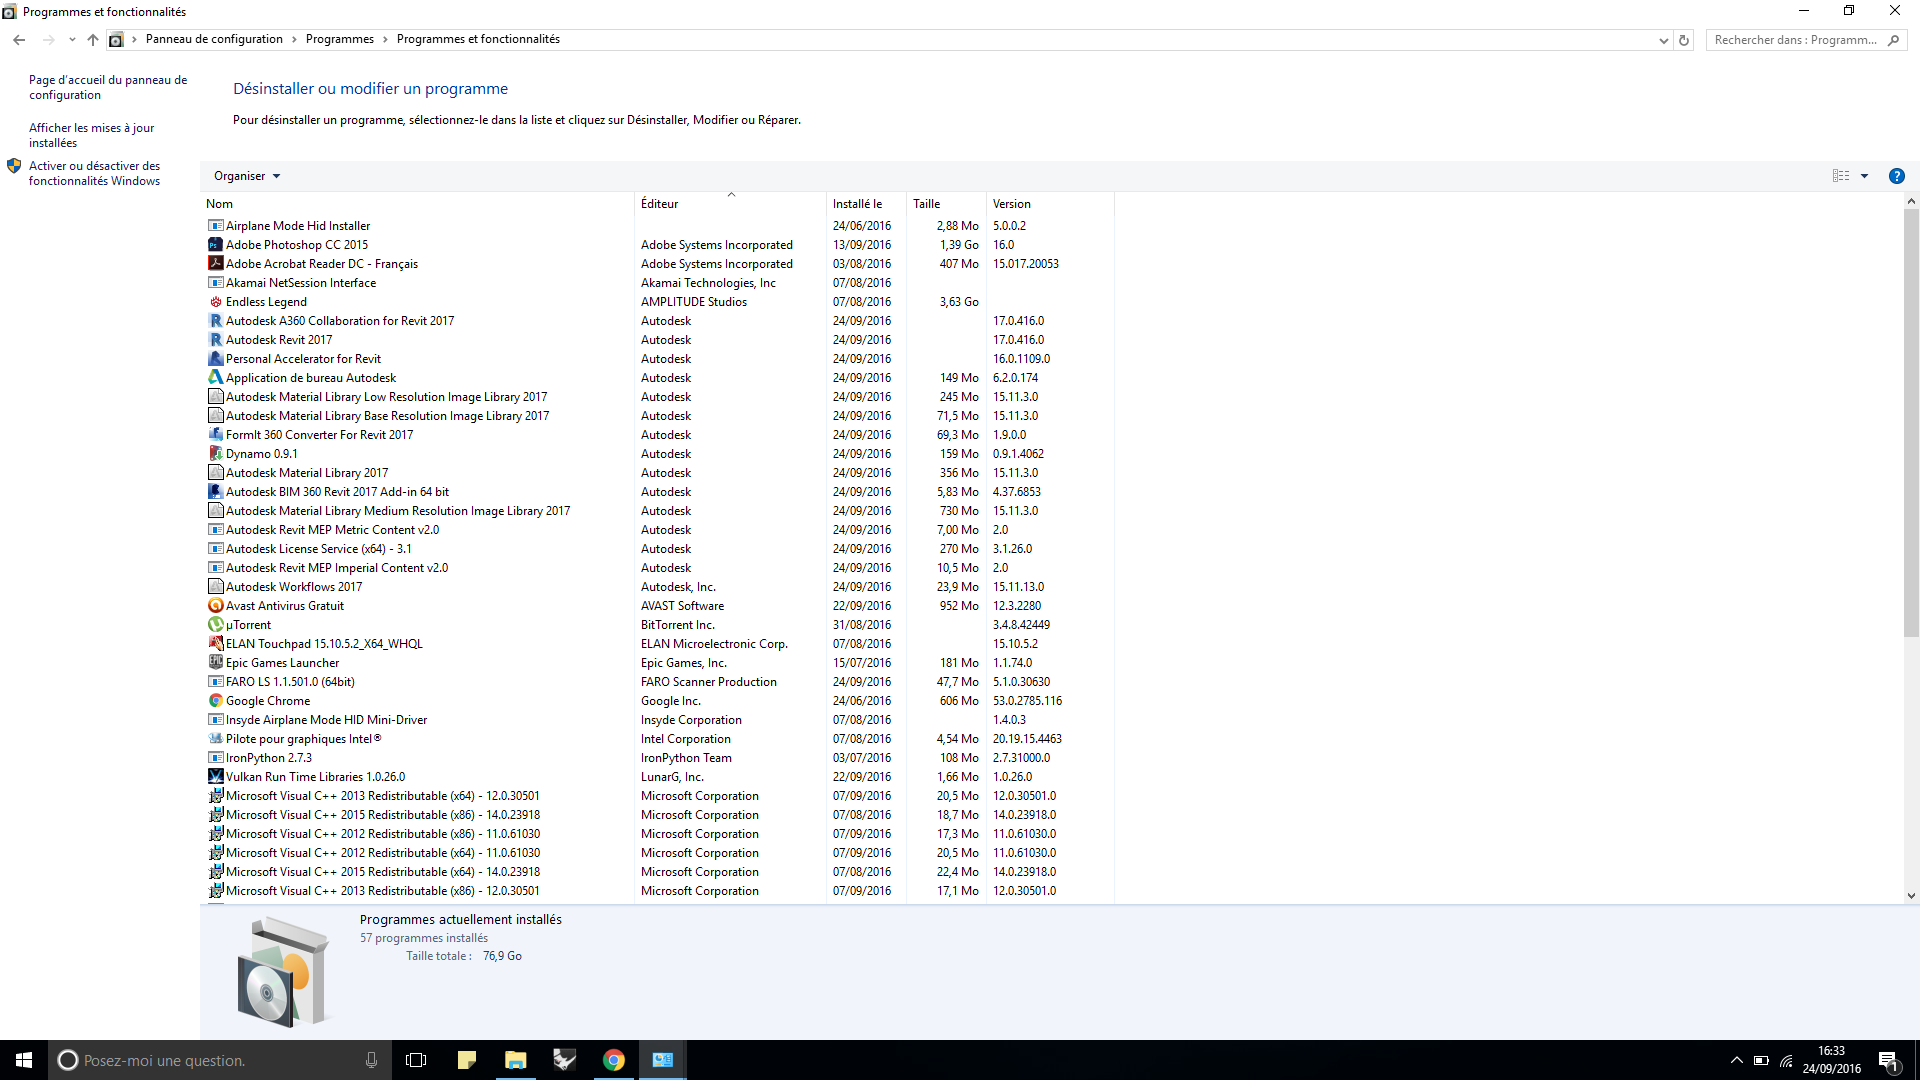Click the vertical scrollbar thumb

1911,423
